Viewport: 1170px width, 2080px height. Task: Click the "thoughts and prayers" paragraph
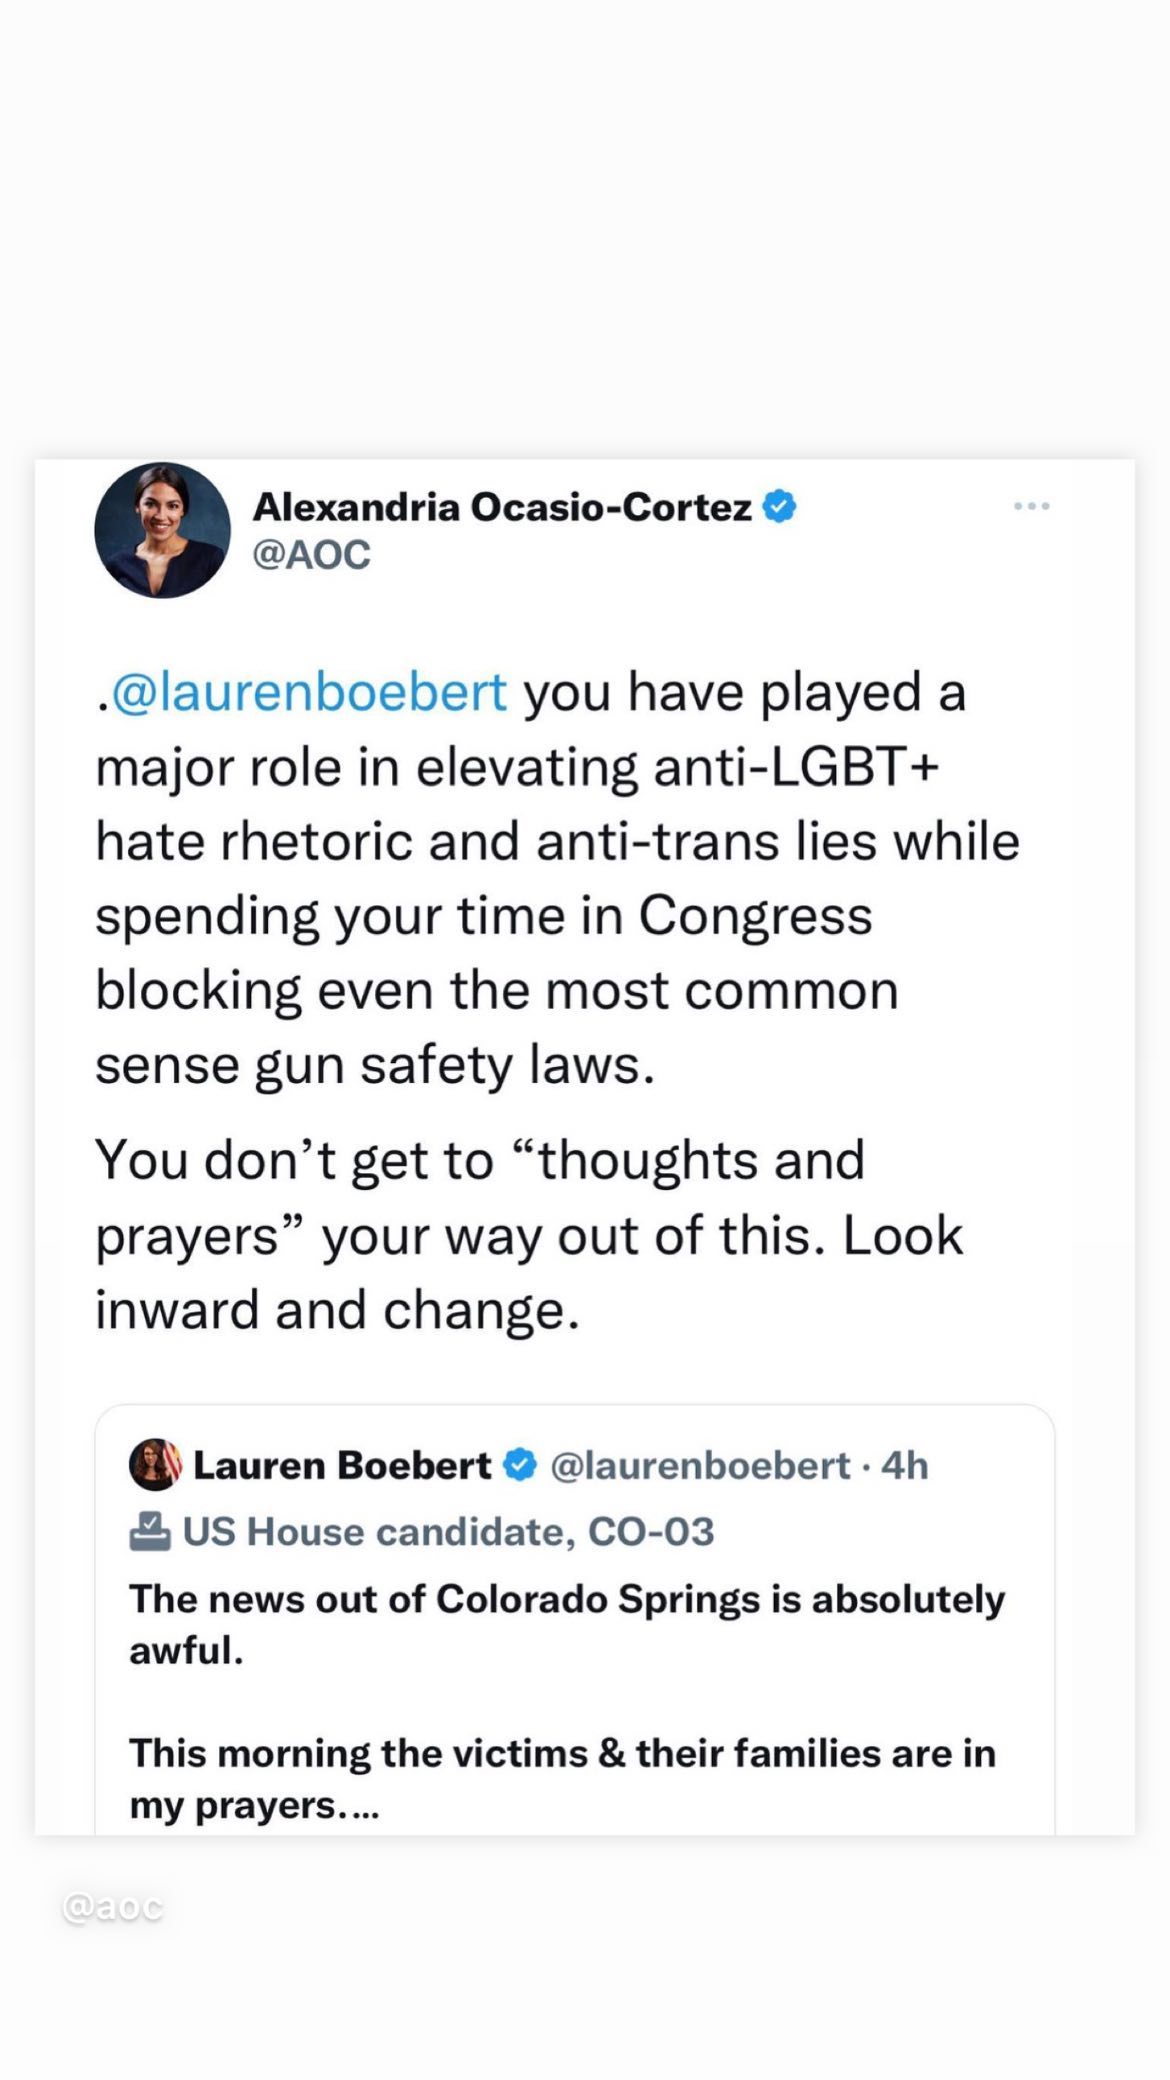point(528,1235)
